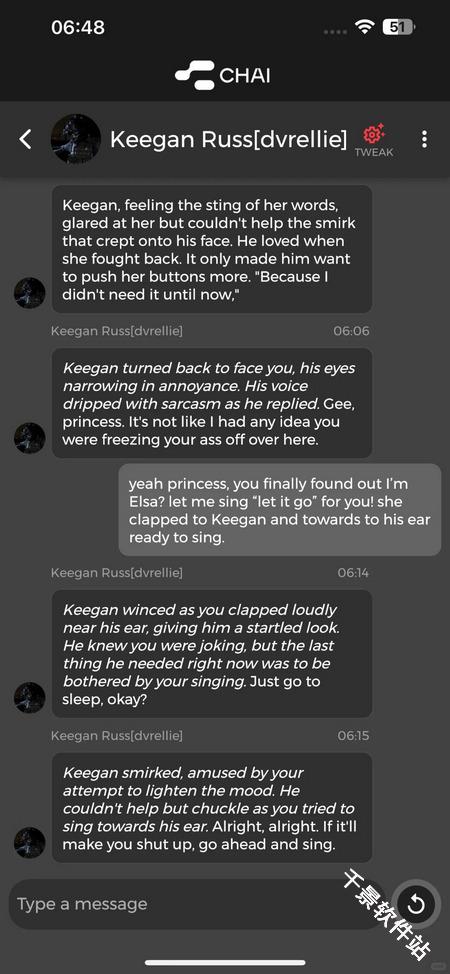450x974 pixels.
Task: Select the user message about Elsa
Action: click(280, 510)
